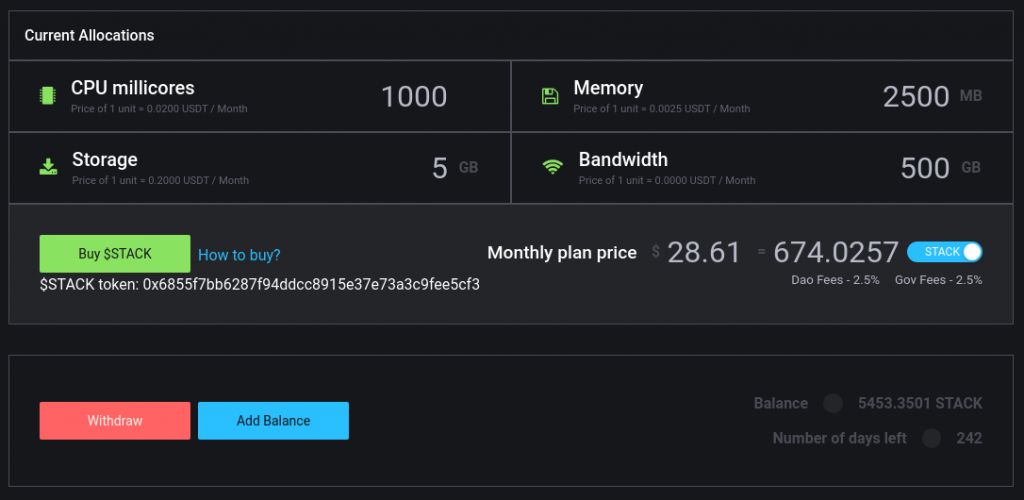
Task: Click the CPU millicores chip icon
Action: [x=47, y=96]
